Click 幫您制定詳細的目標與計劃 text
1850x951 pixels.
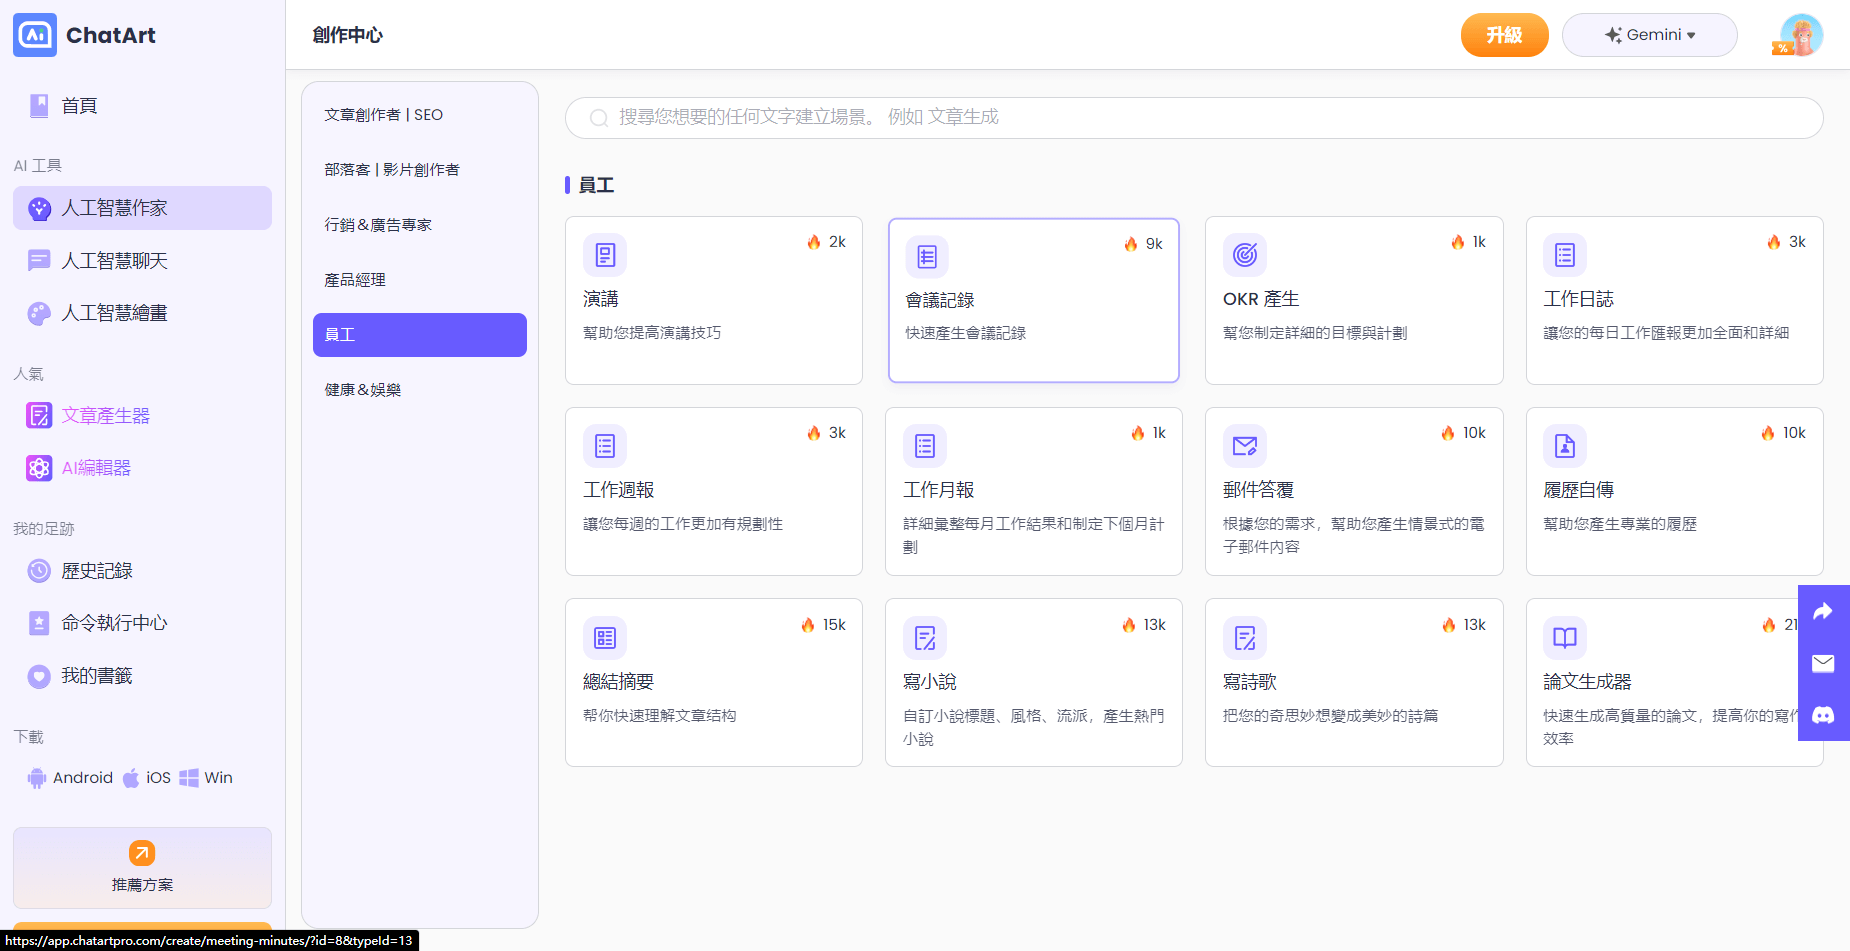[x=1315, y=333]
